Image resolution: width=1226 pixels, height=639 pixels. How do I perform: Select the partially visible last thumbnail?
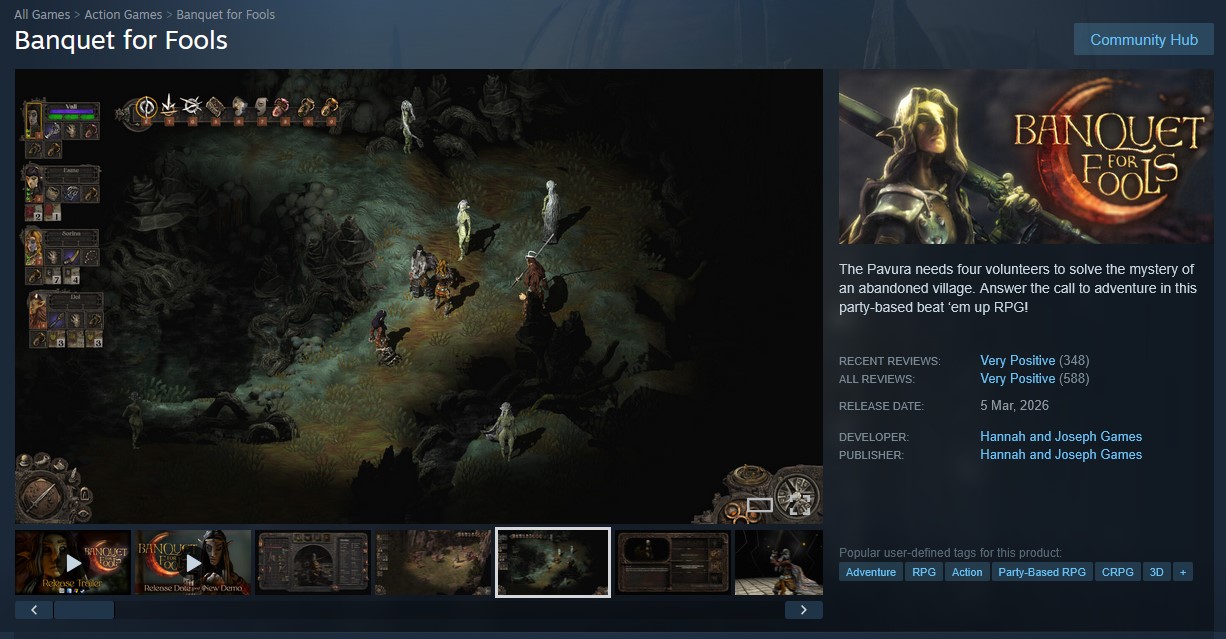779,563
